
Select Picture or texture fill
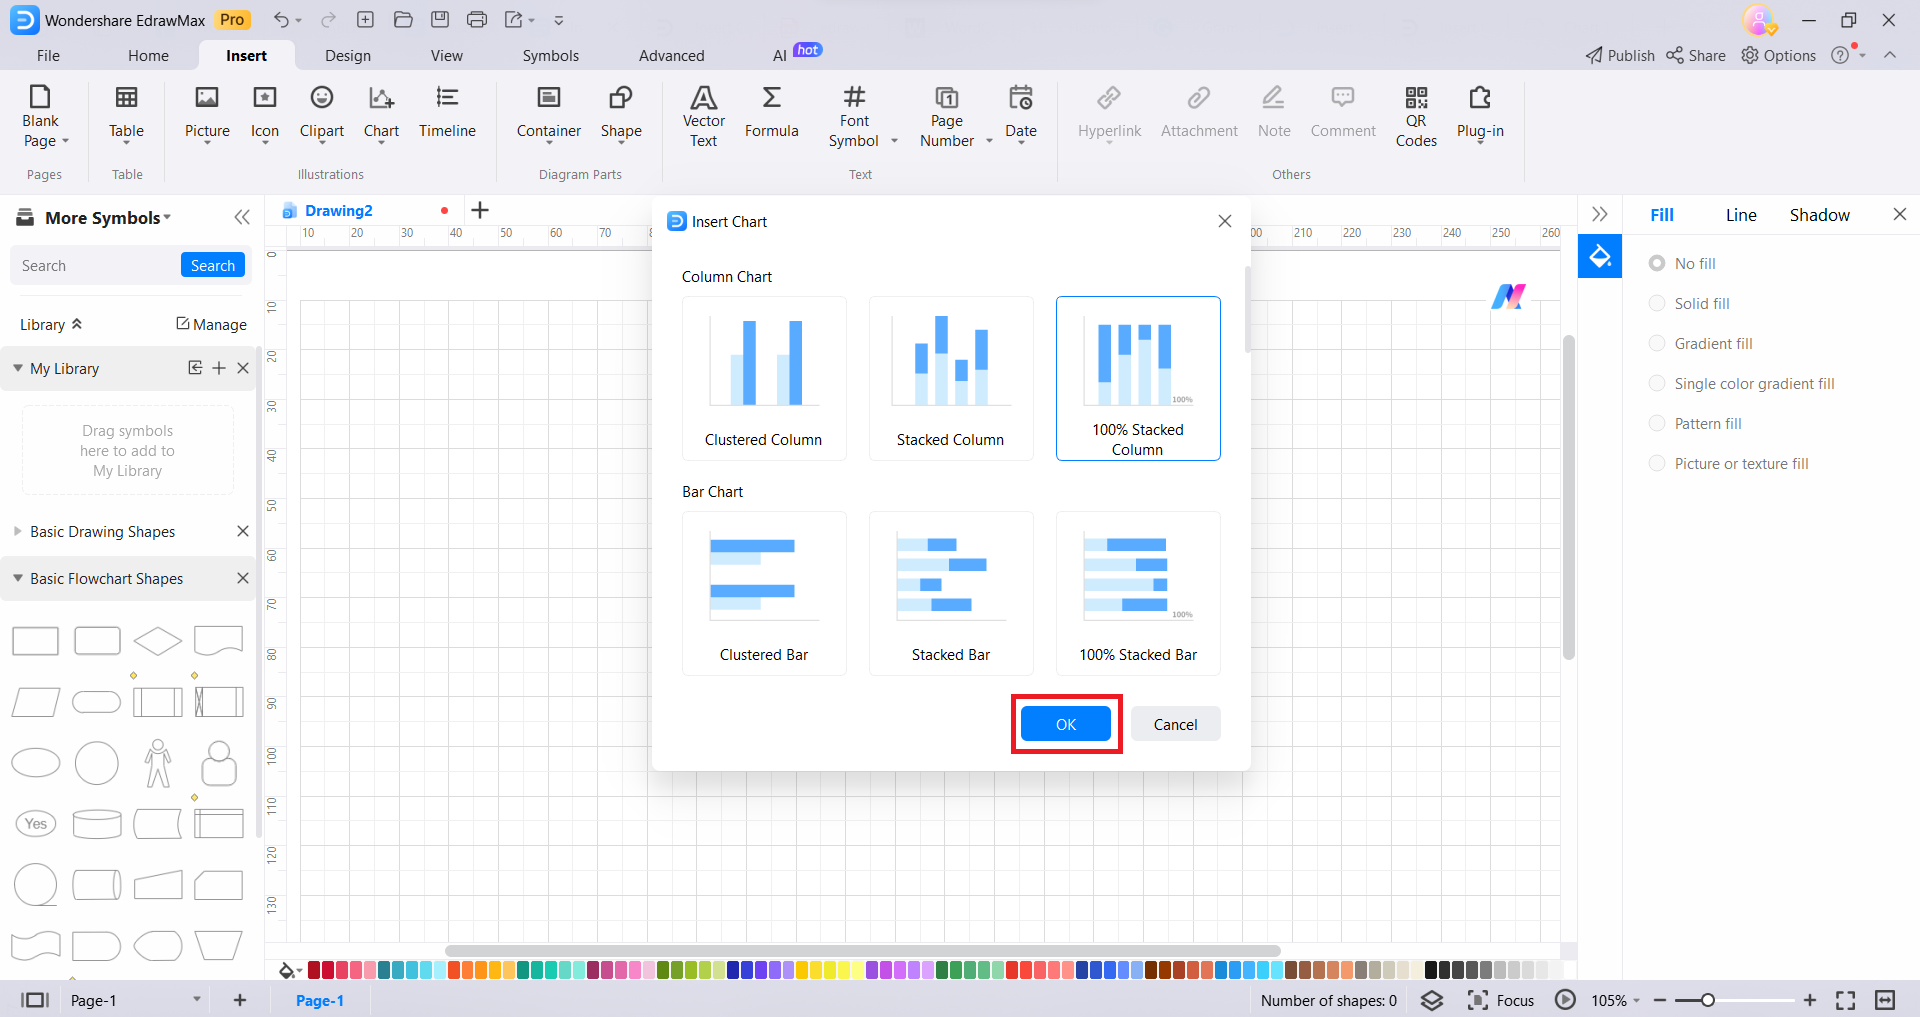(1729, 464)
